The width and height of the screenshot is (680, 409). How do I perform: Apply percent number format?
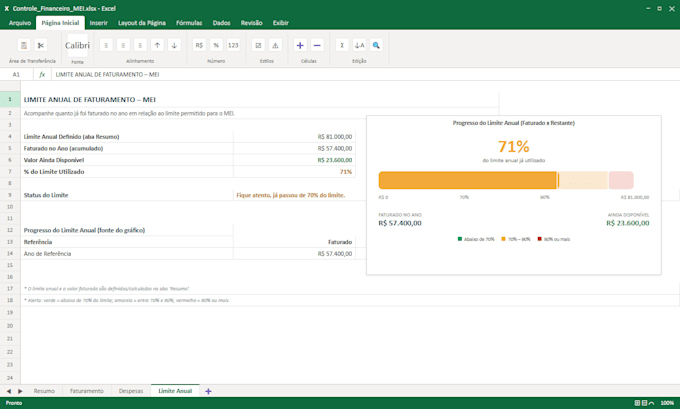216,45
